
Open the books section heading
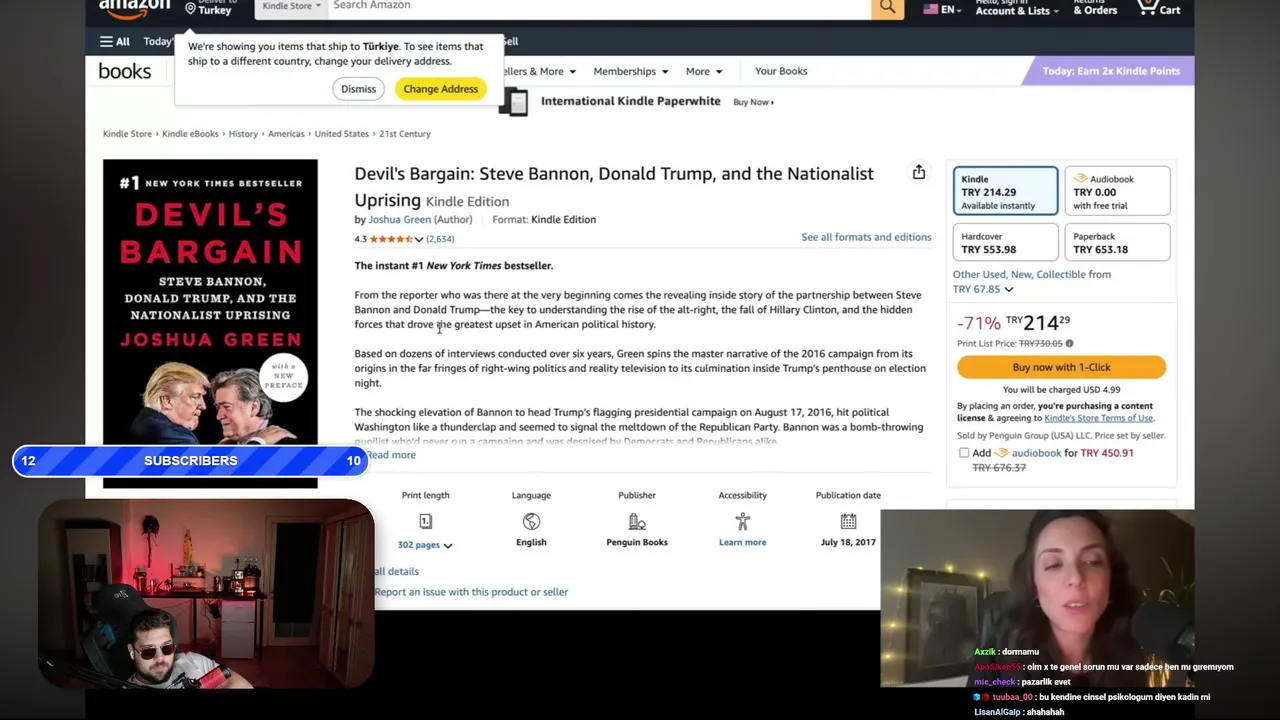click(125, 71)
